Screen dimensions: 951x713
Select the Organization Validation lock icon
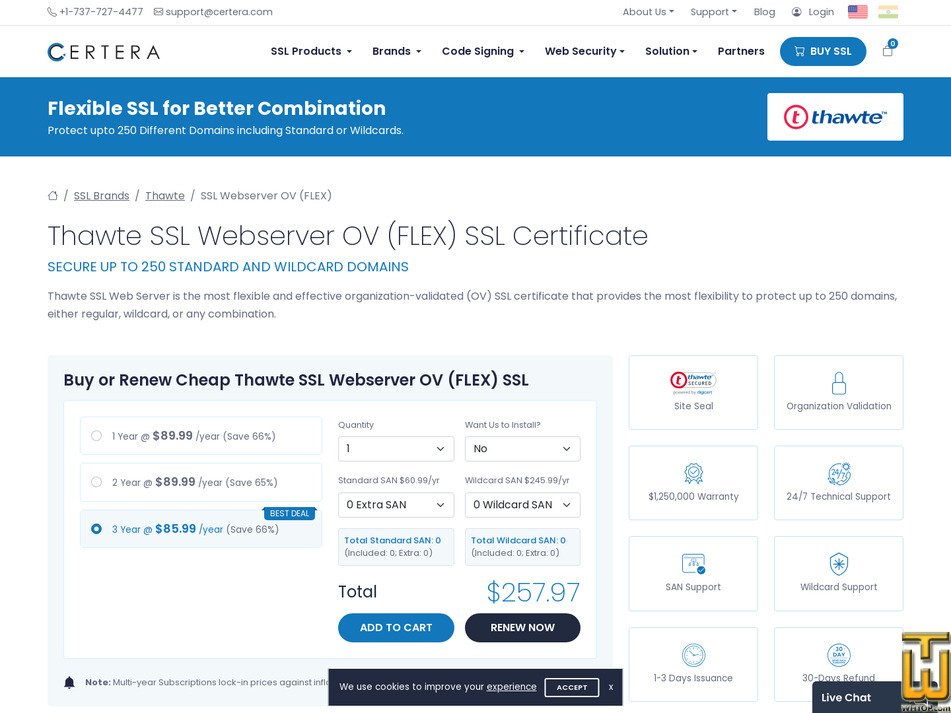click(838, 382)
